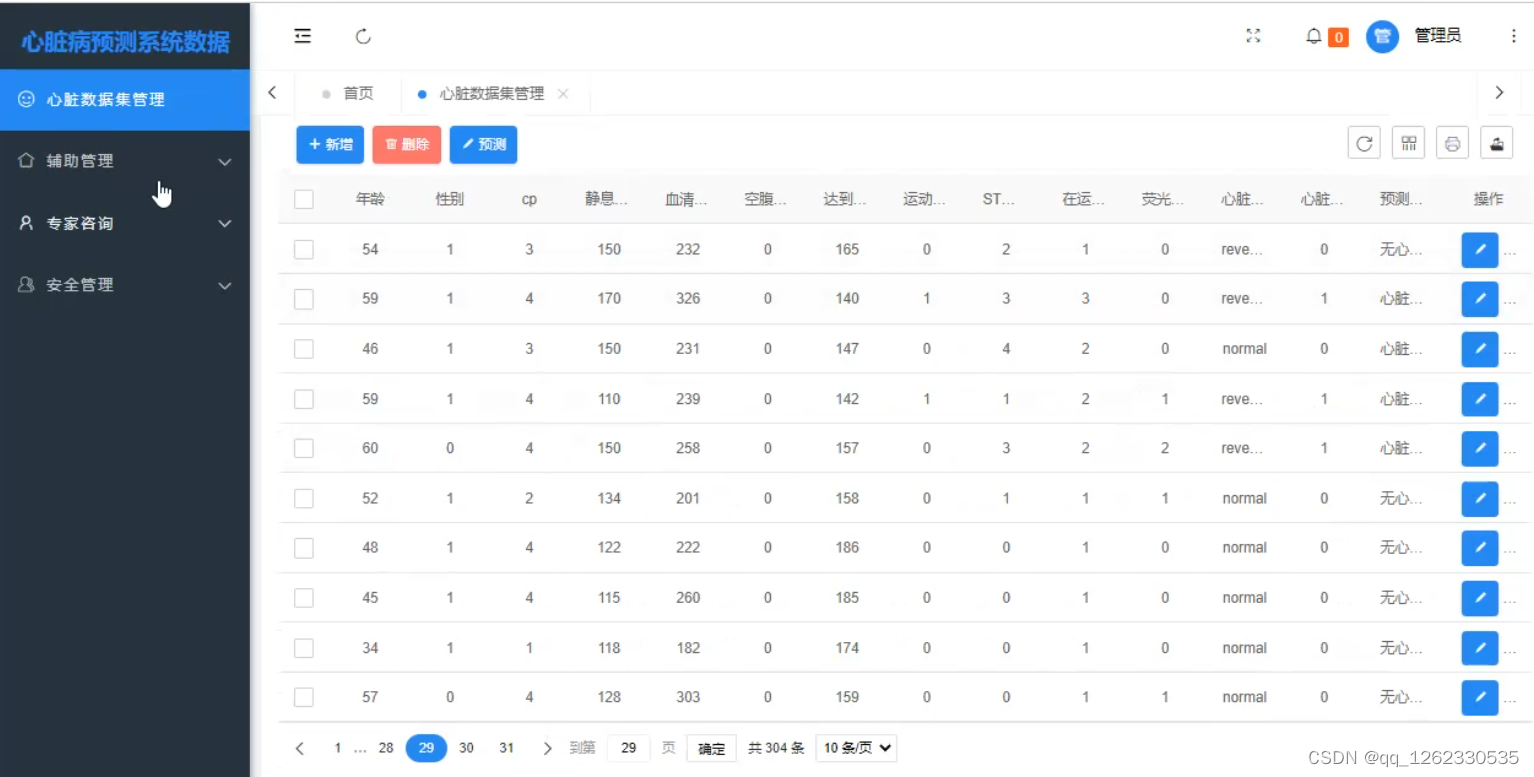Click the 年龄 column header
The height and width of the screenshot is (777, 1534).
point(370,199)
